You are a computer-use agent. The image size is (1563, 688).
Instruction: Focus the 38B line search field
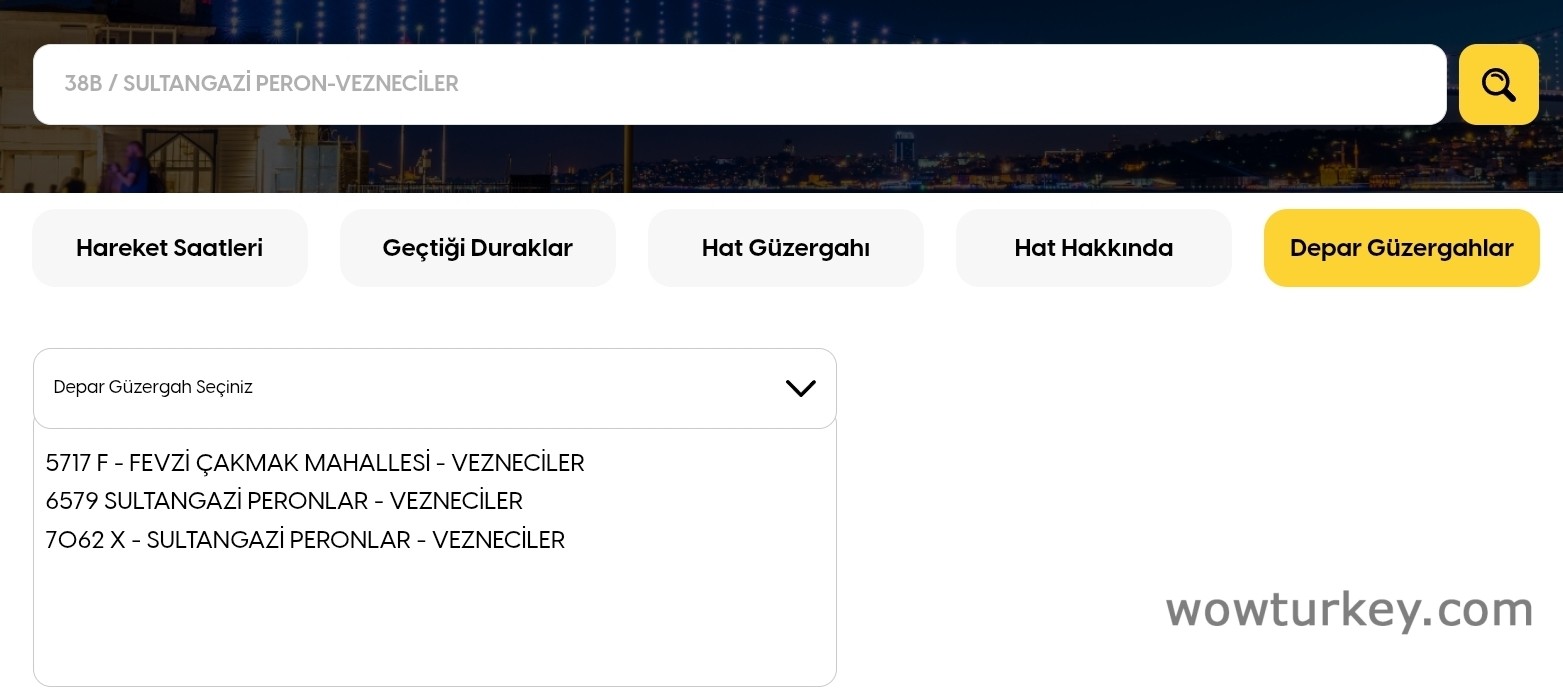[x=739, y=84]
